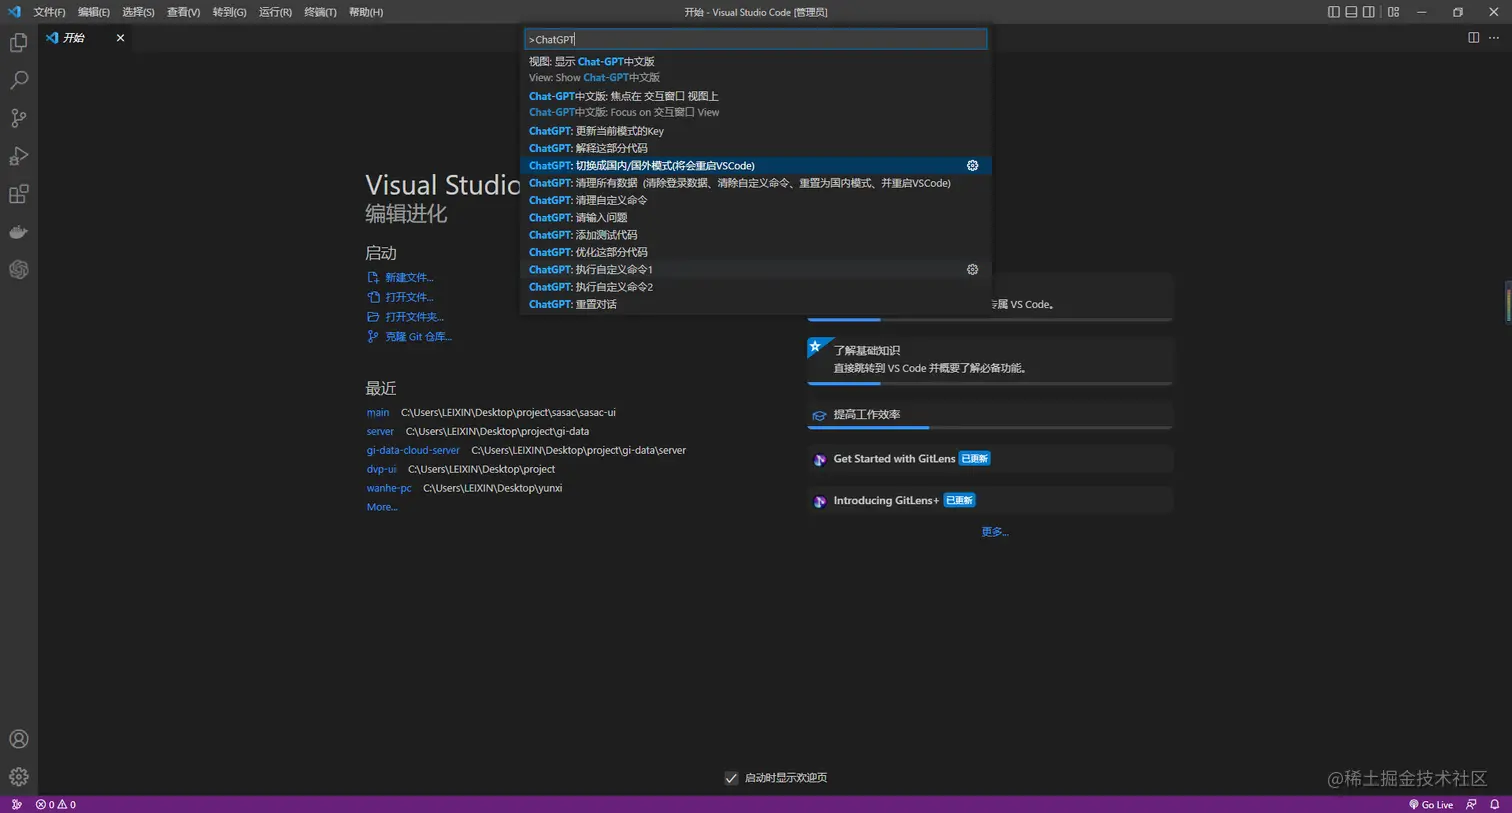
Task: Run ChatGPT: 清理所有数据 command
Action: [756, 183]
